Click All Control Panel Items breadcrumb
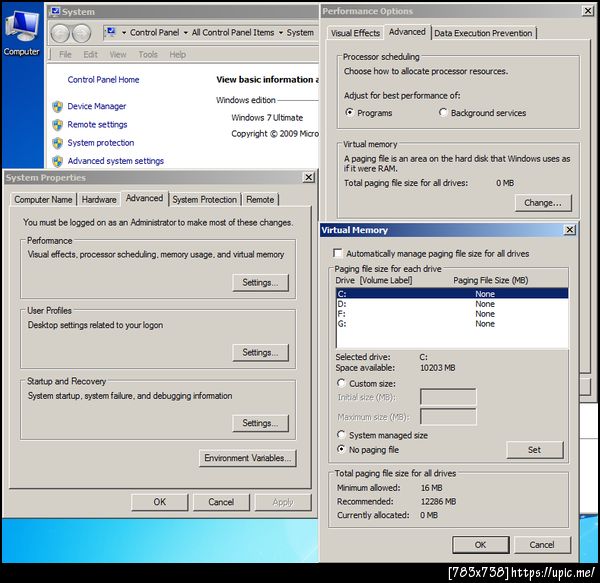600x583 pixels. [233, 33]
